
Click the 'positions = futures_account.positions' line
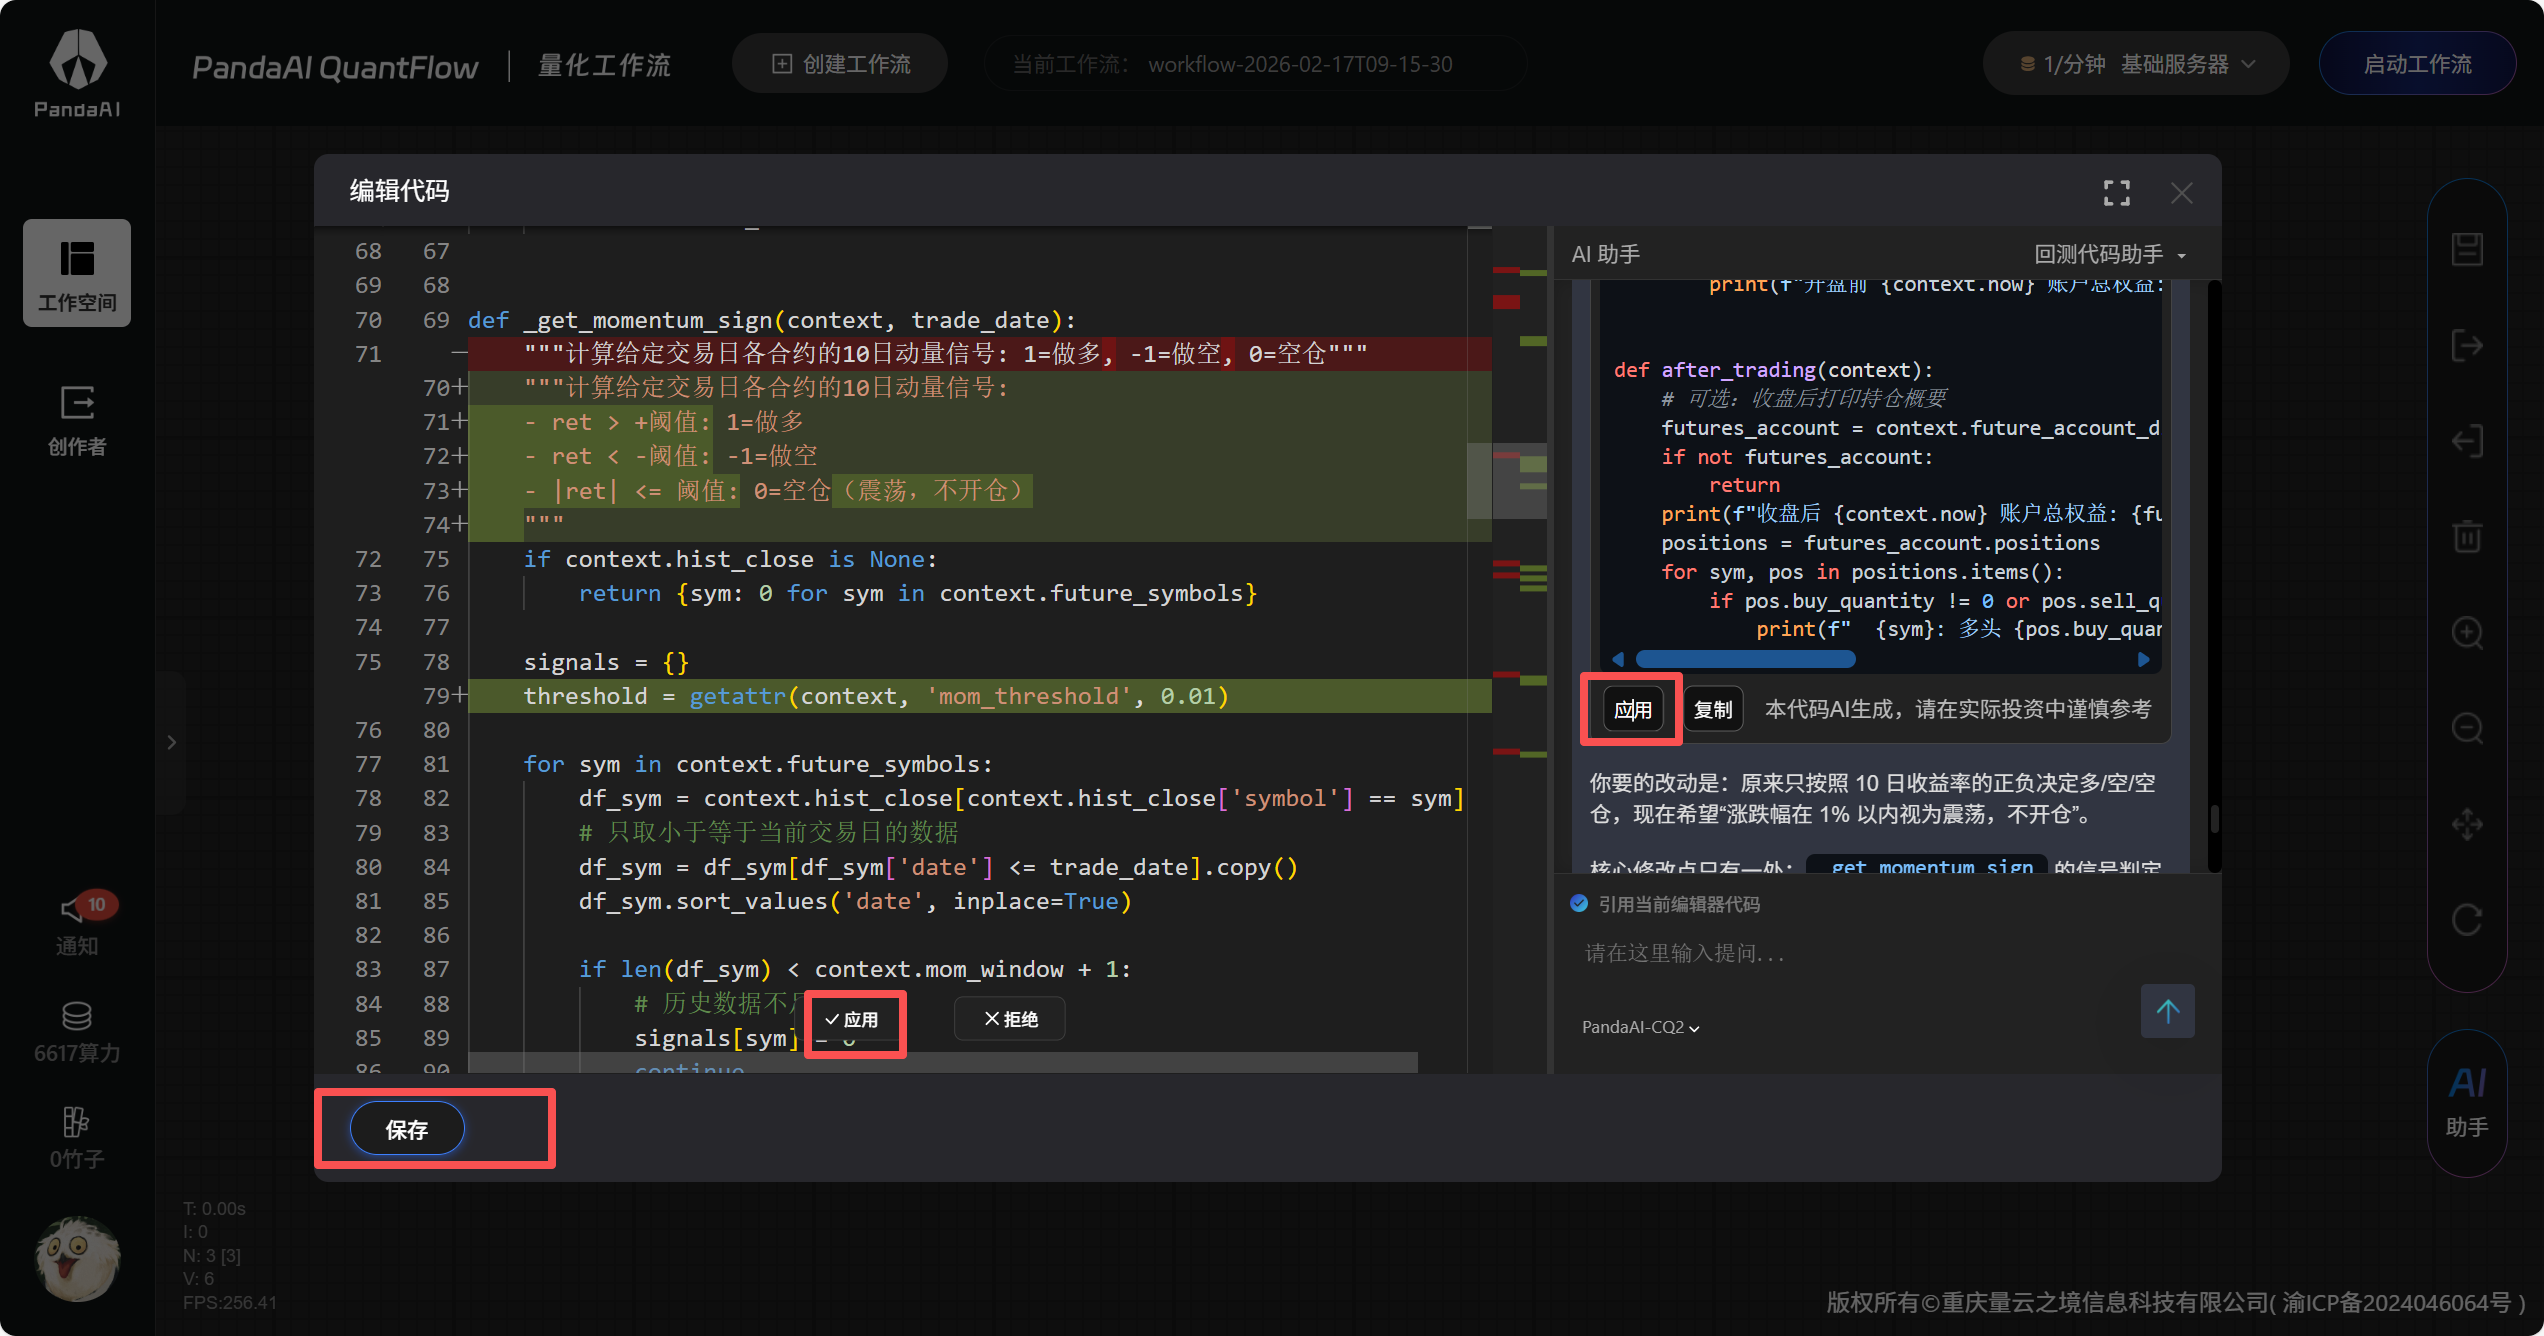click(1880, 543)
